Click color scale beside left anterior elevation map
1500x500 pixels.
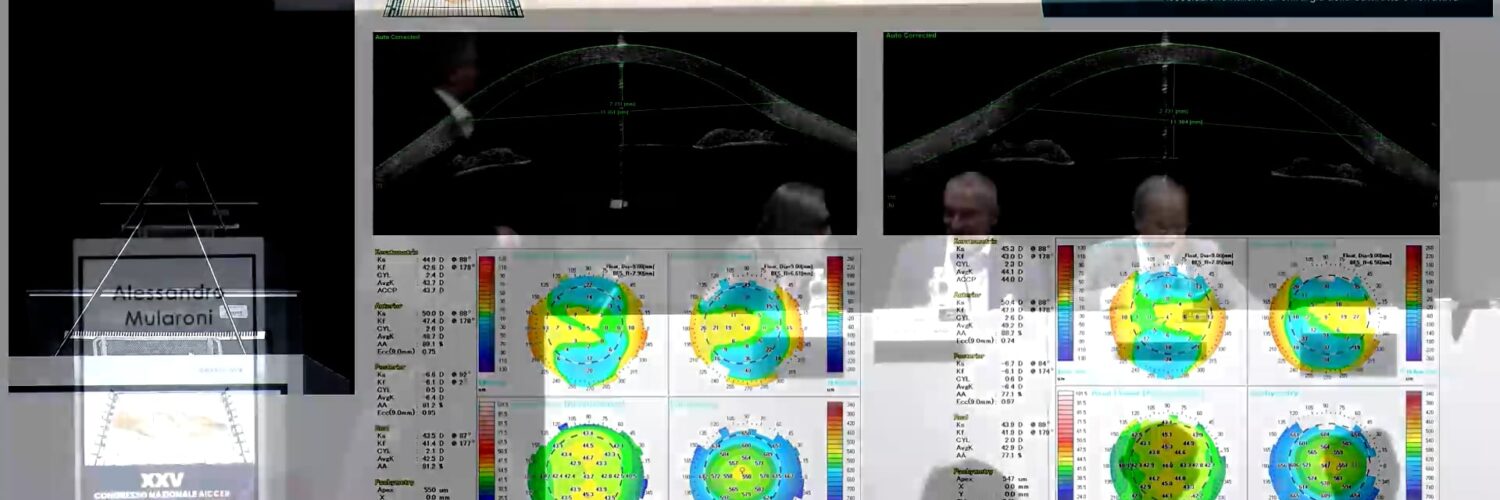pos(487,314)
